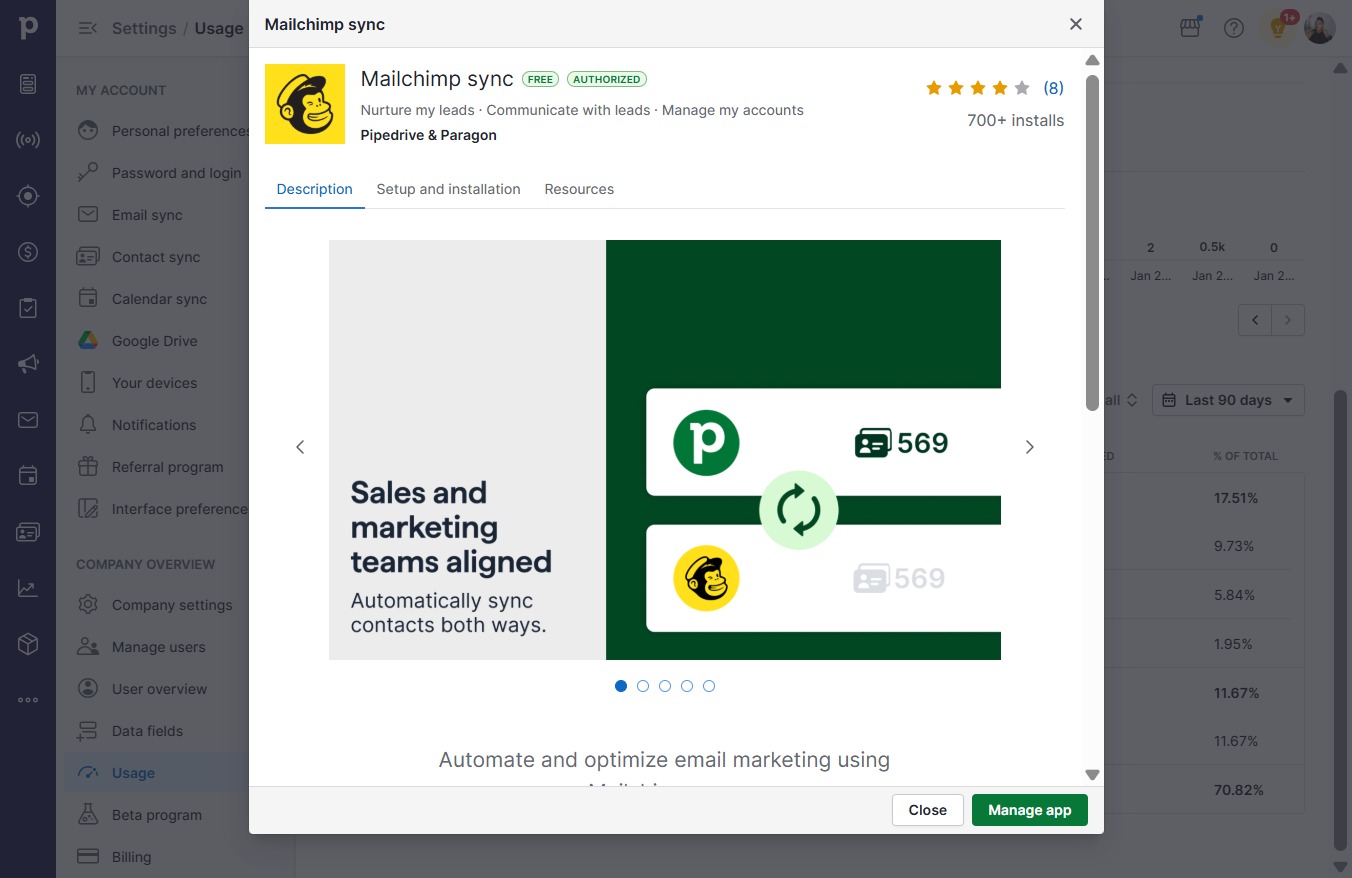Click the main page scrollbar thumb
1352x878 pixels.
coord(1341,620)
